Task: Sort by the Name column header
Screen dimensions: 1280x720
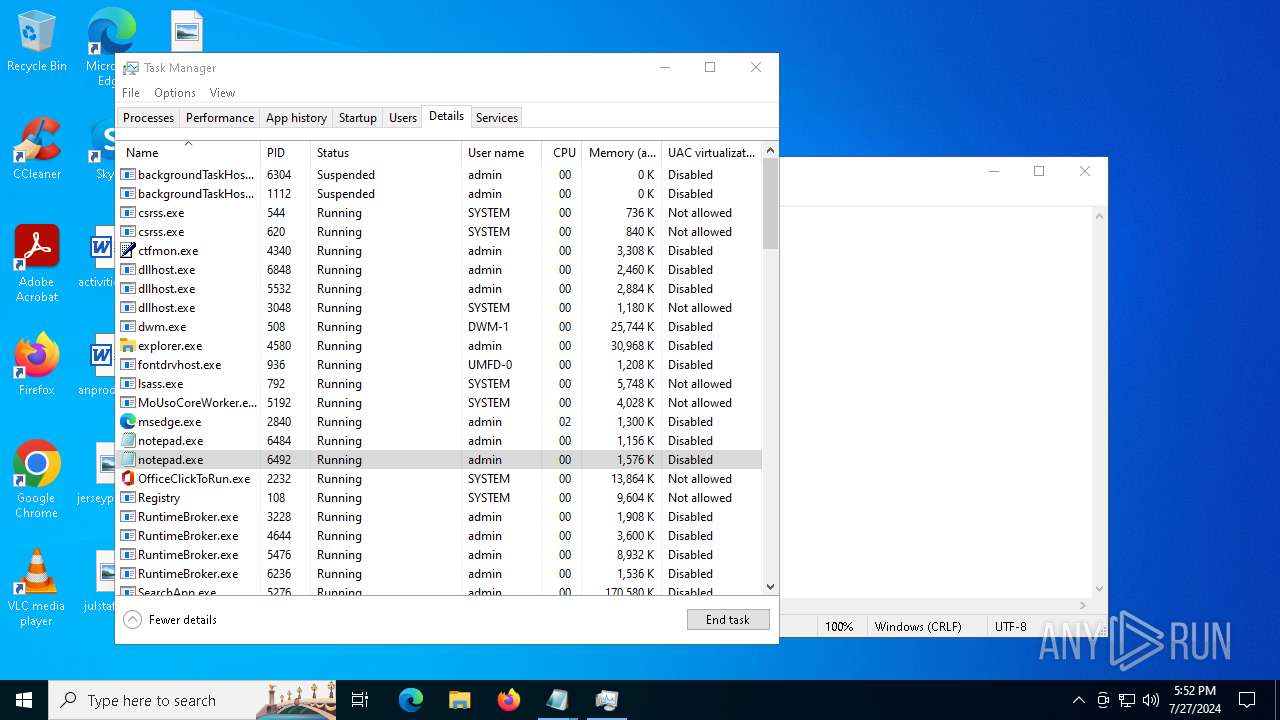Action: coord(188,152)
